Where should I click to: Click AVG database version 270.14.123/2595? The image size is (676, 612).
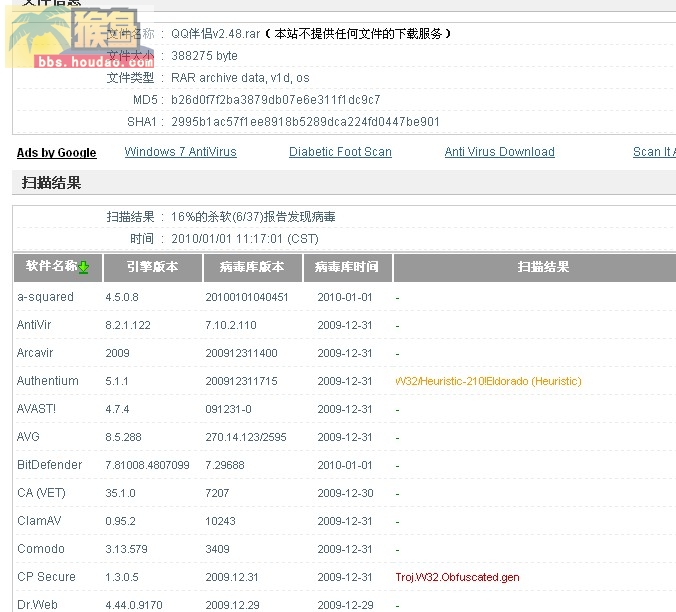(245, 437)
